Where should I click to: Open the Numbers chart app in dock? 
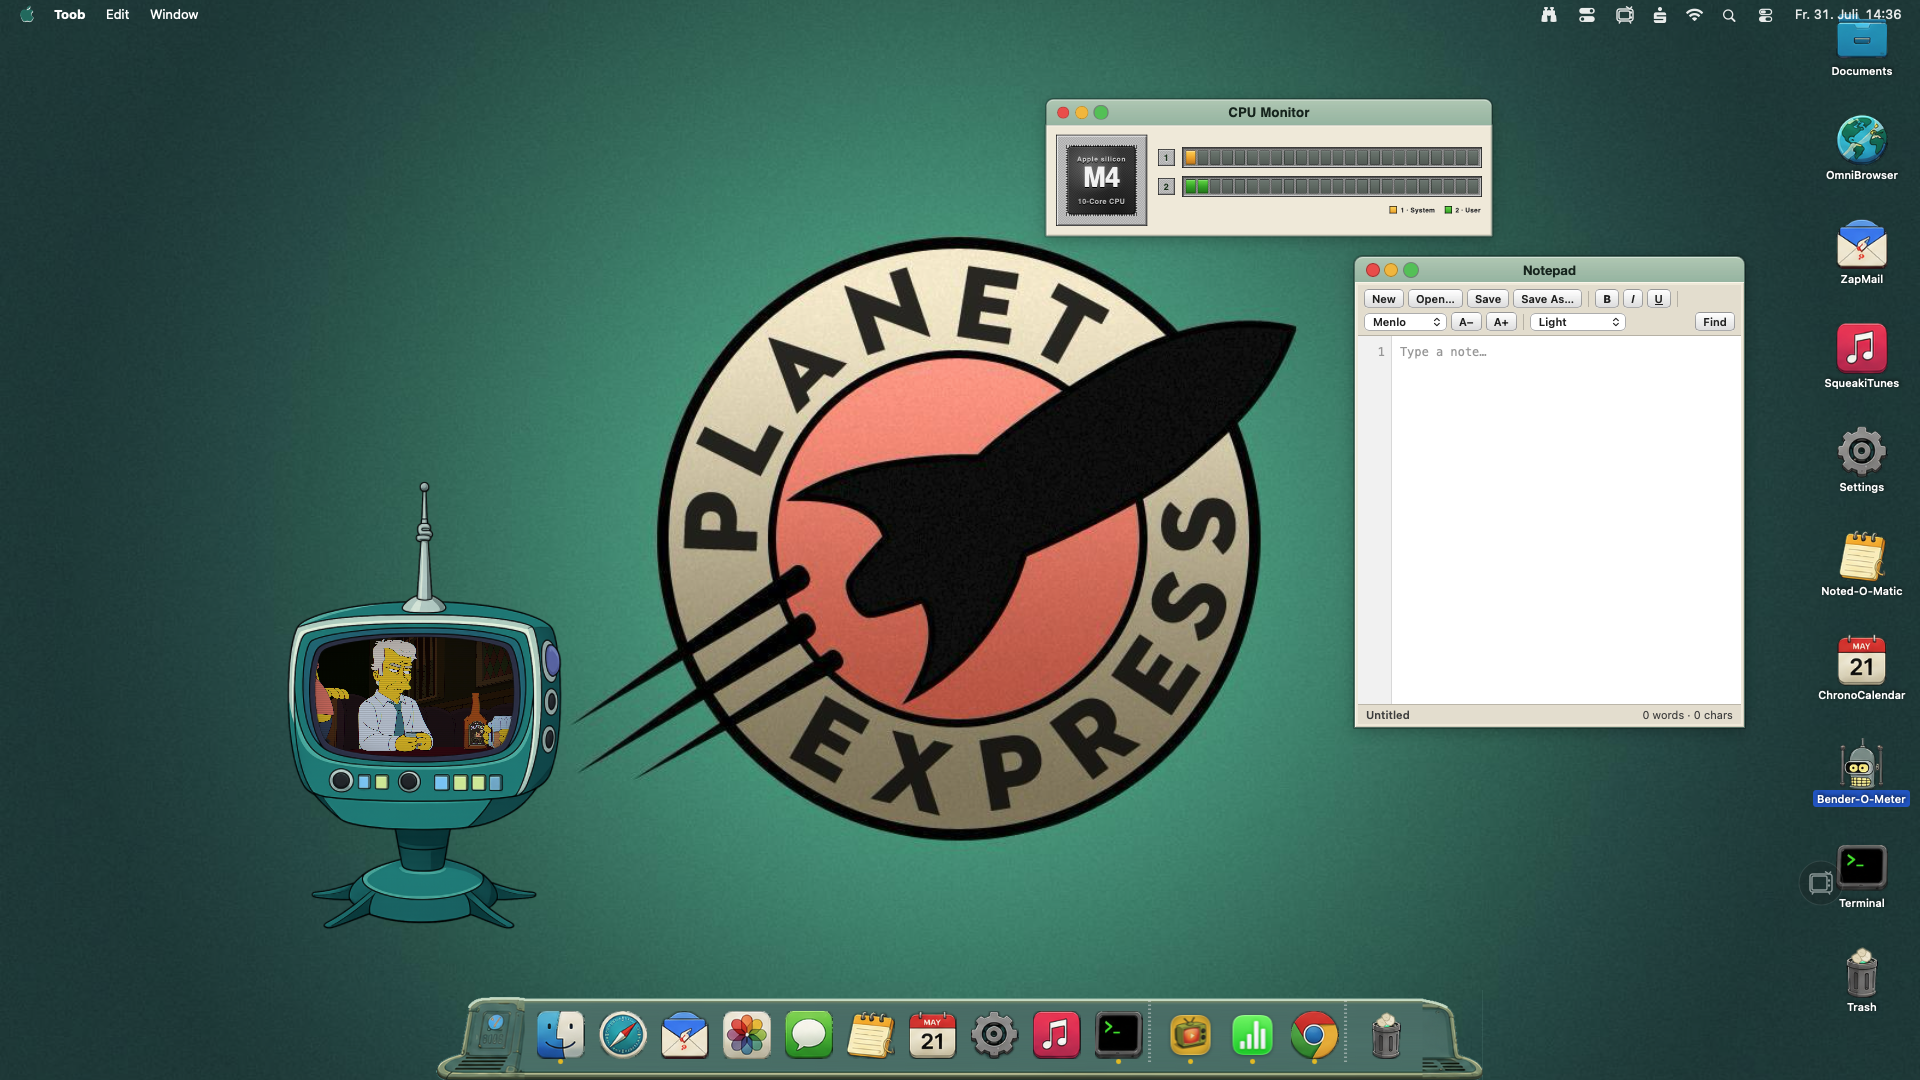pyautogui.click(x=1252, y=1035)
